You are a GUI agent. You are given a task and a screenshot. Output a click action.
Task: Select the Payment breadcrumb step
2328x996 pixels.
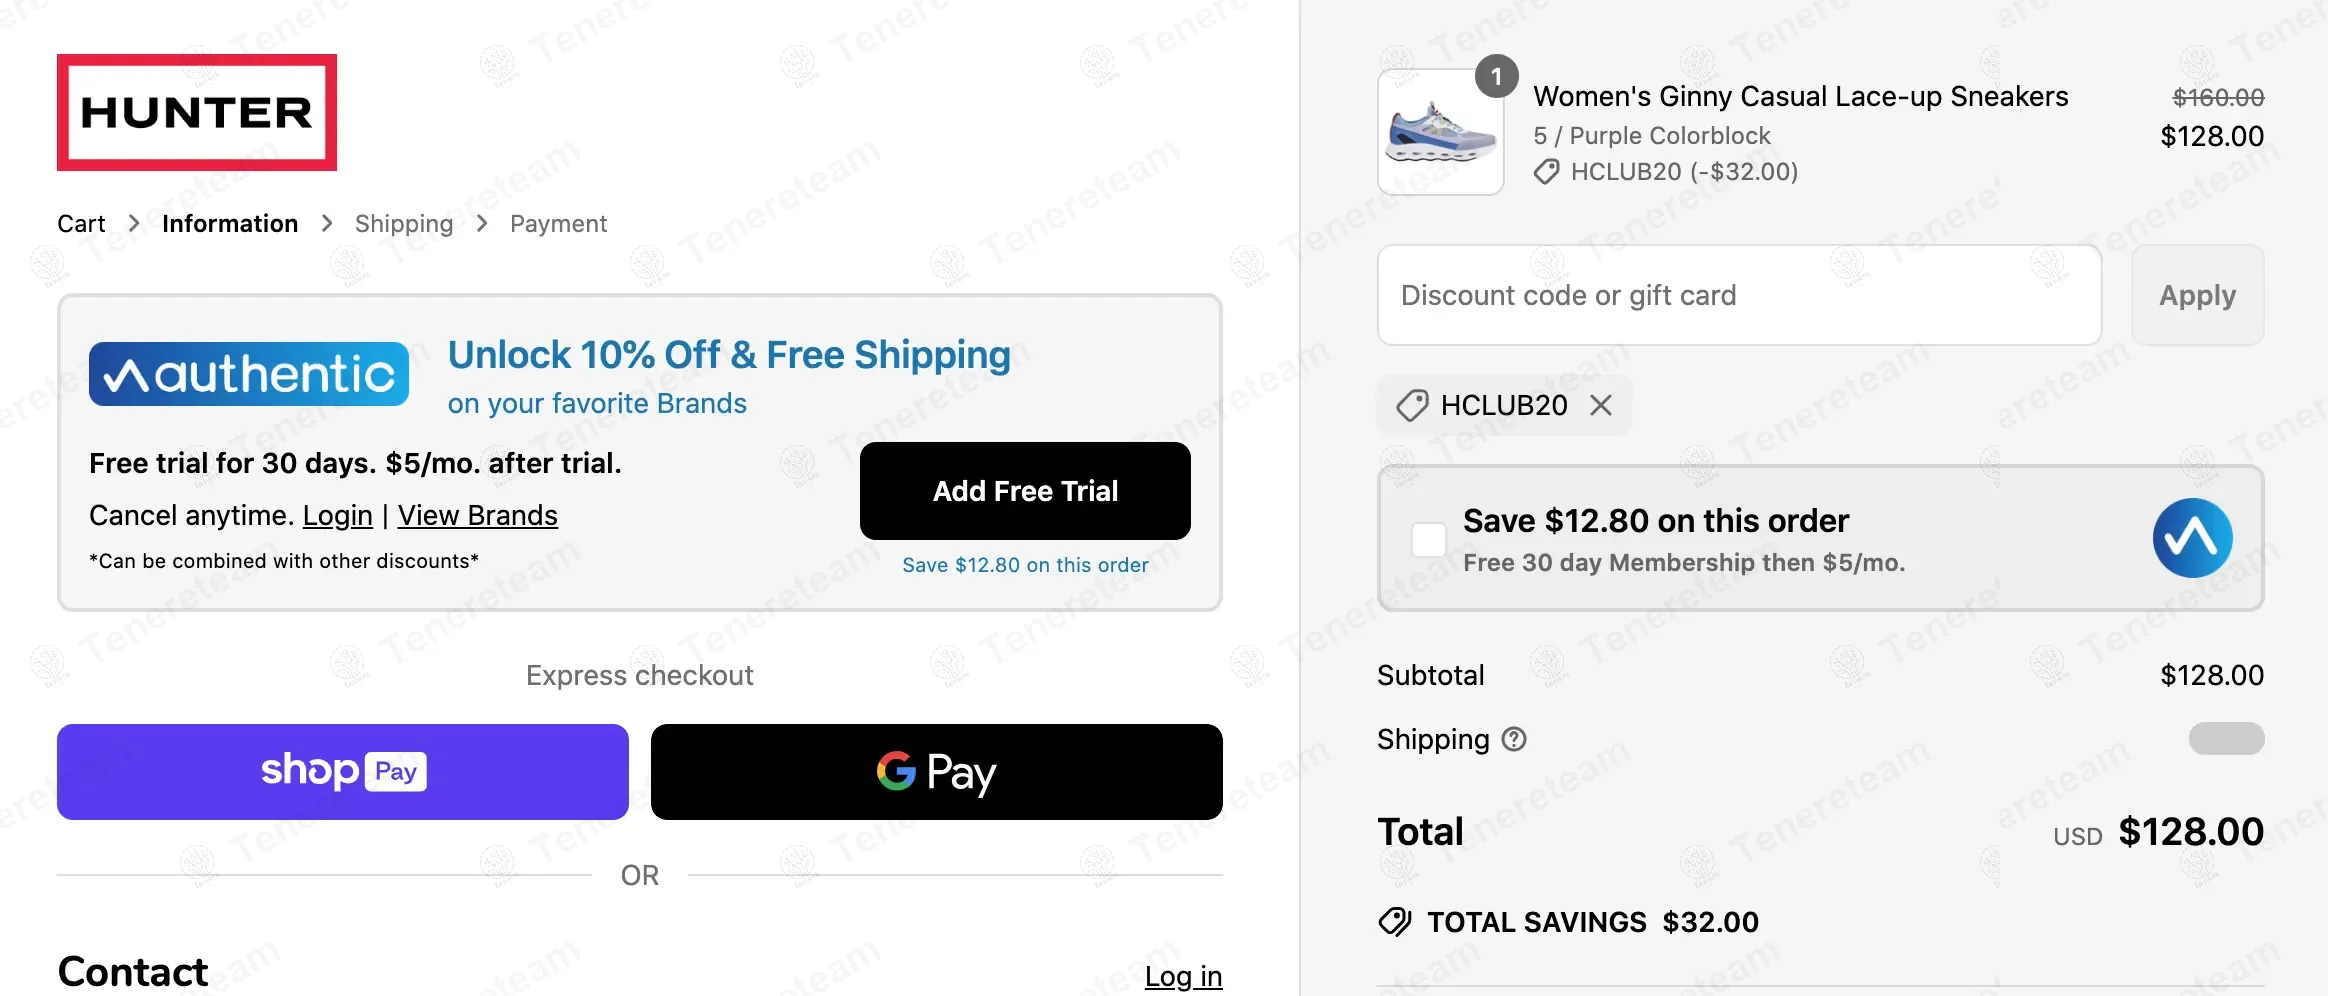[558, 224]
